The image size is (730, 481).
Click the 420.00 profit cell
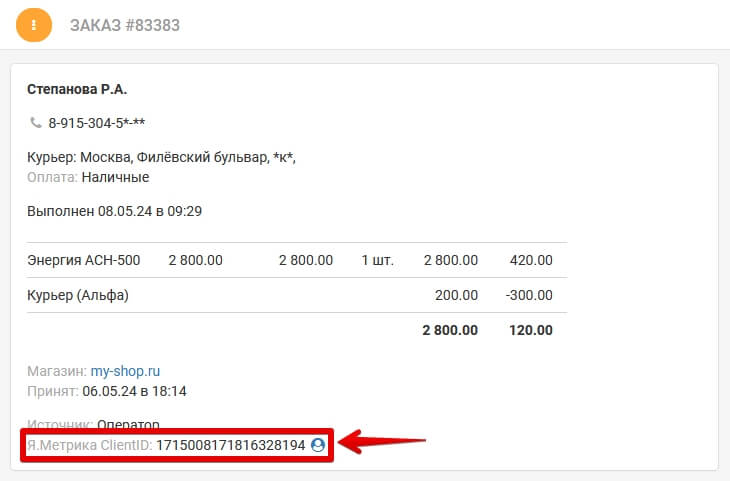click(531, 260)
